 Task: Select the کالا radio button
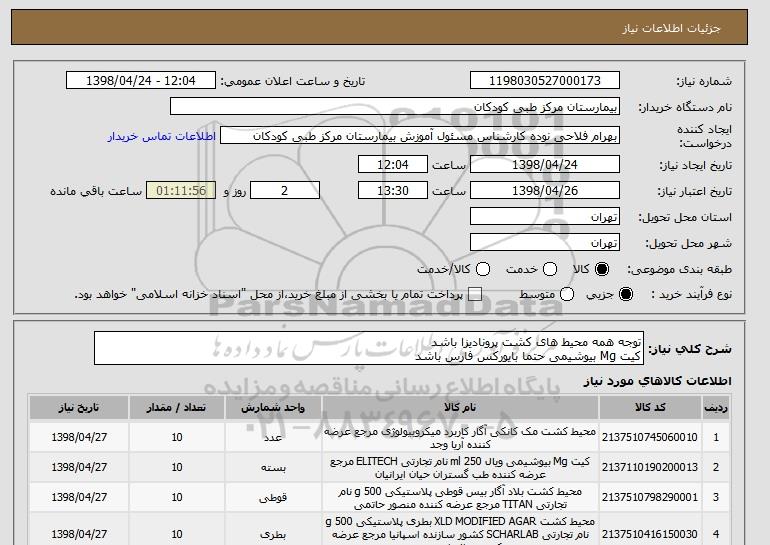pyautogui.click(x=602, y=269)
